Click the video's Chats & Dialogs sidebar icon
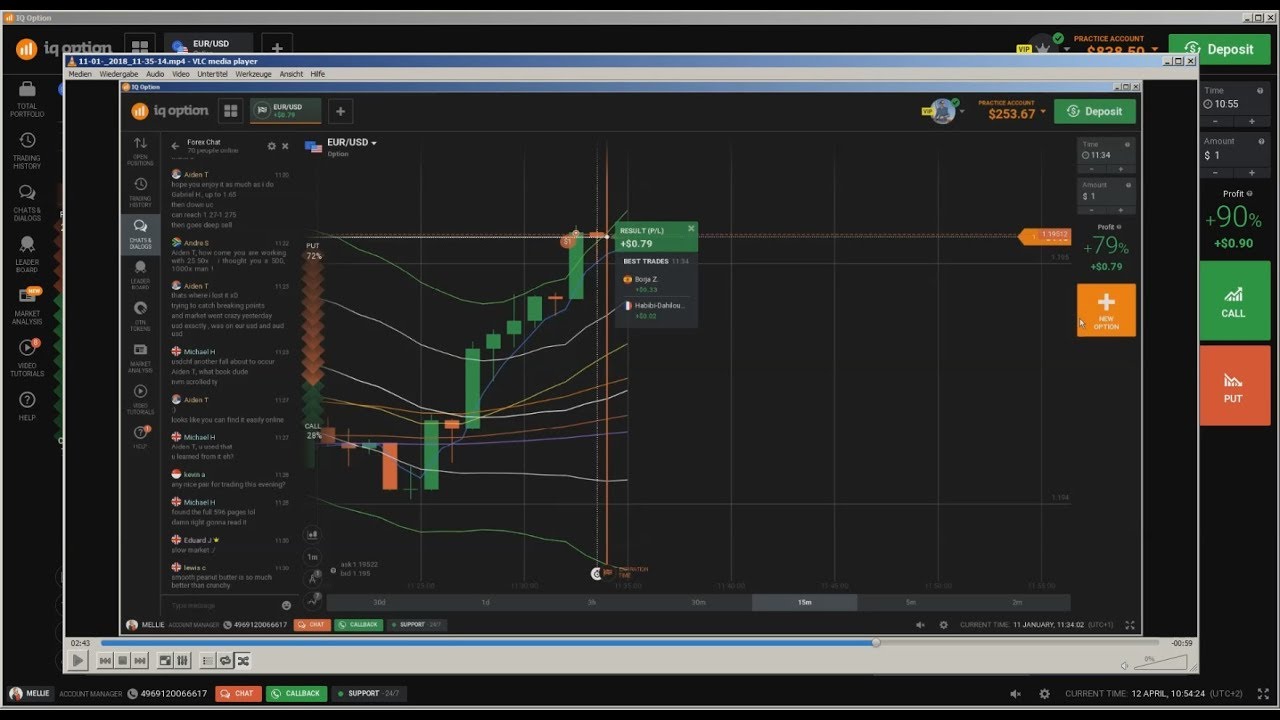The height and width of the screenshot is (720, 1280). (140, 232)
